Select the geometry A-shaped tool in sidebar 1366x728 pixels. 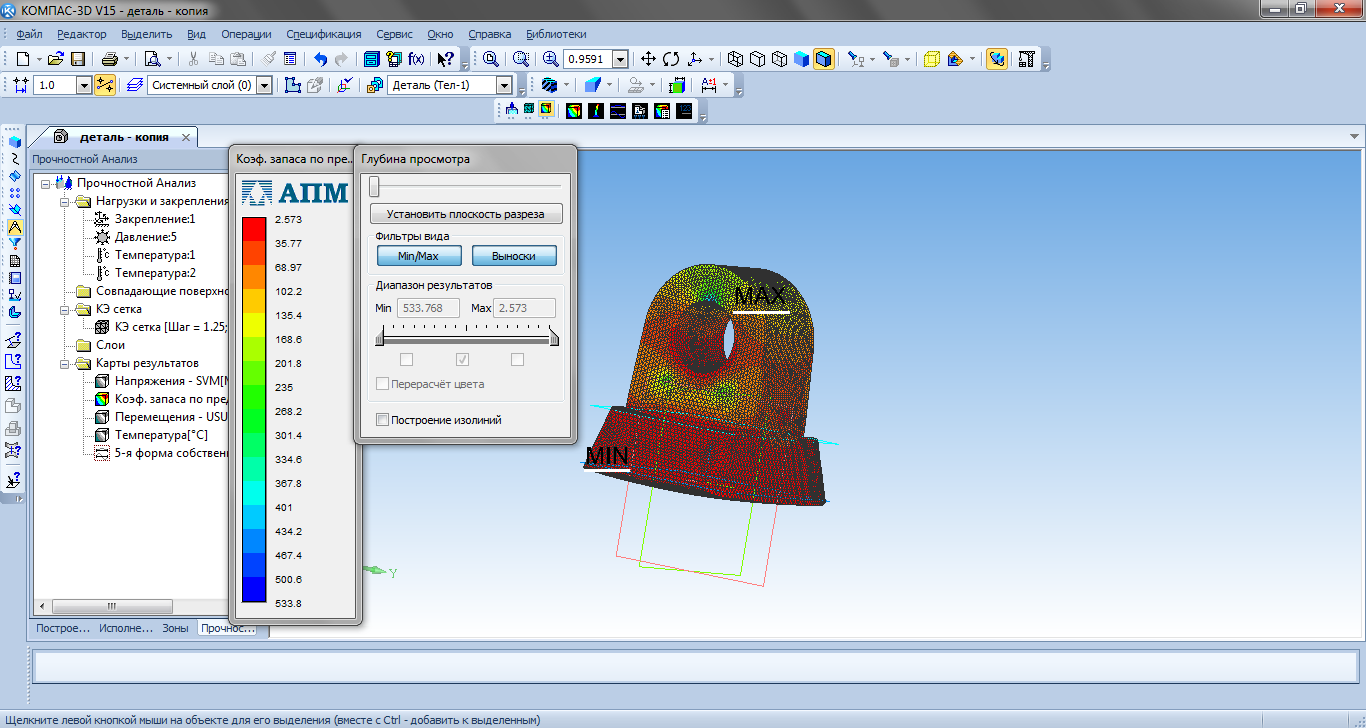click(15, 226)
